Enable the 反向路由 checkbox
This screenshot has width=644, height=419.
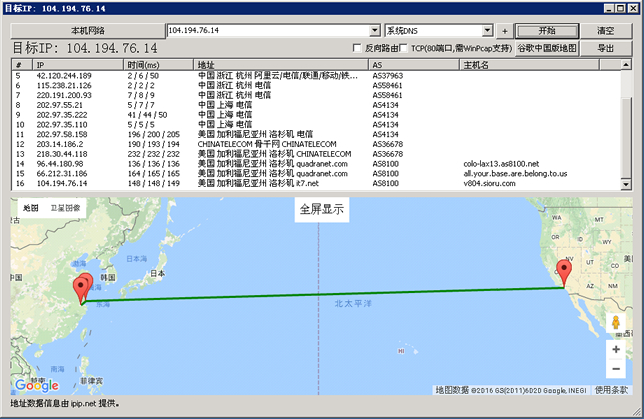coord(358,48)
